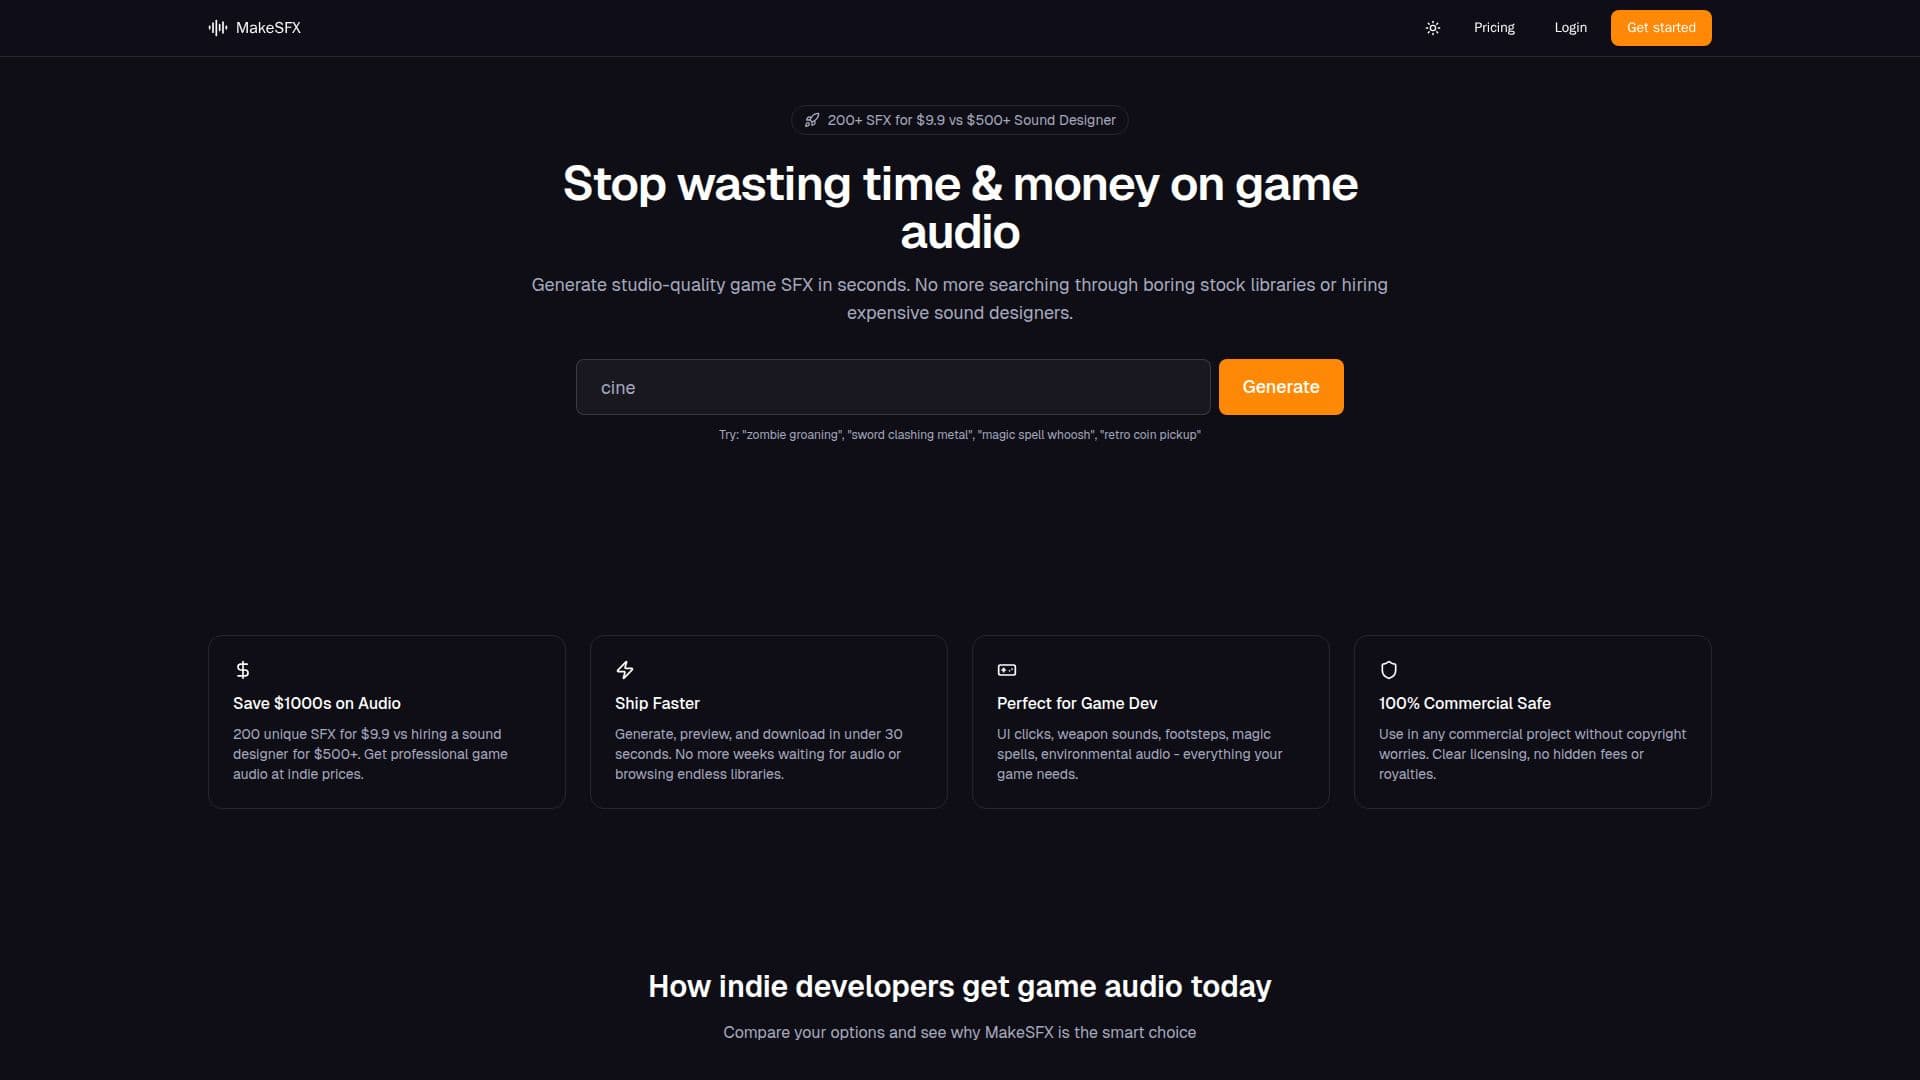Open the Login page
The image size is (1920, 1080).
(x=1570, y=28)
